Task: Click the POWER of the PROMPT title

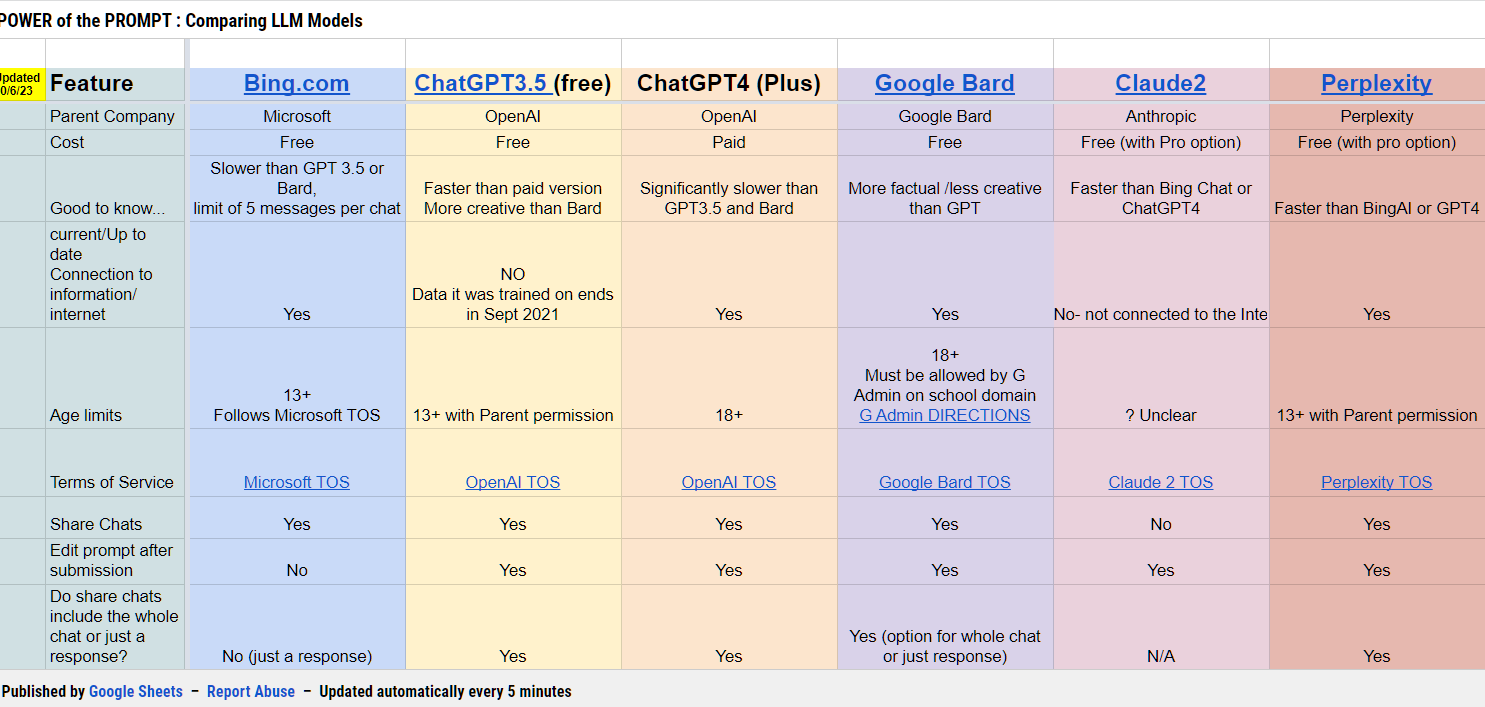Action: (x=181, y=20)
